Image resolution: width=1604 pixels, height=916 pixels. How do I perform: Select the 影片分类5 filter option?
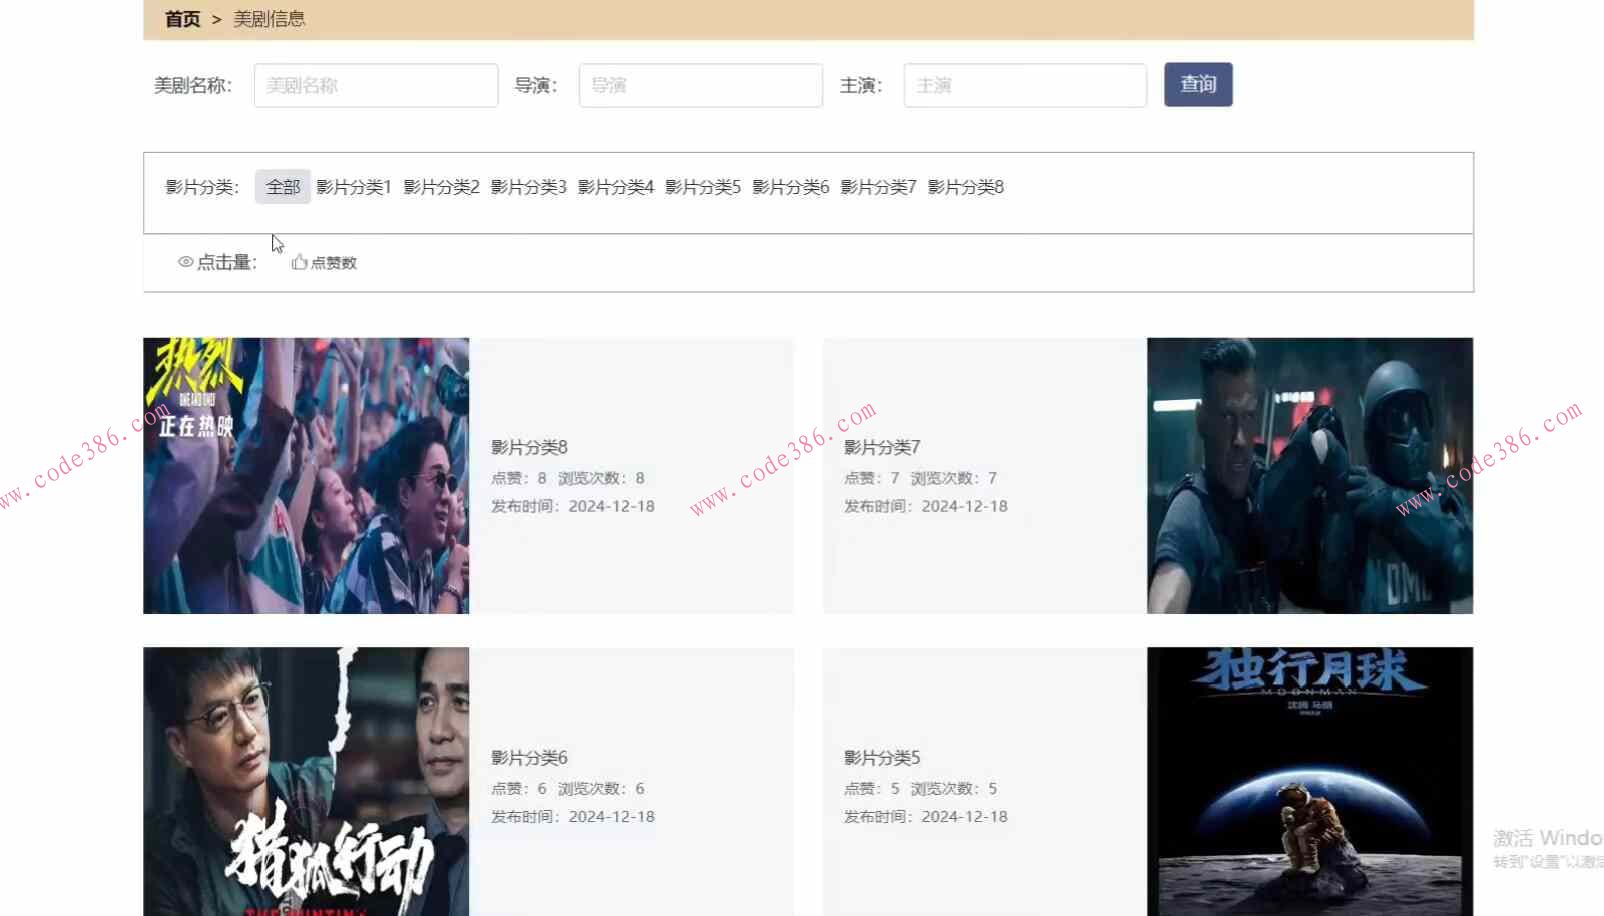pyautogui.click(x=703, y=186)
